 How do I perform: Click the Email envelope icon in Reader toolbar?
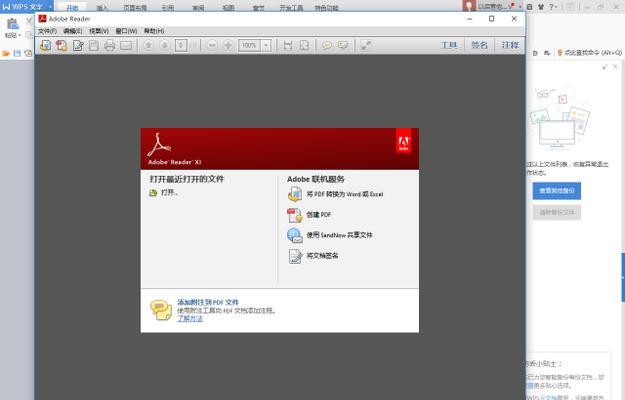(x=126, y=45)
